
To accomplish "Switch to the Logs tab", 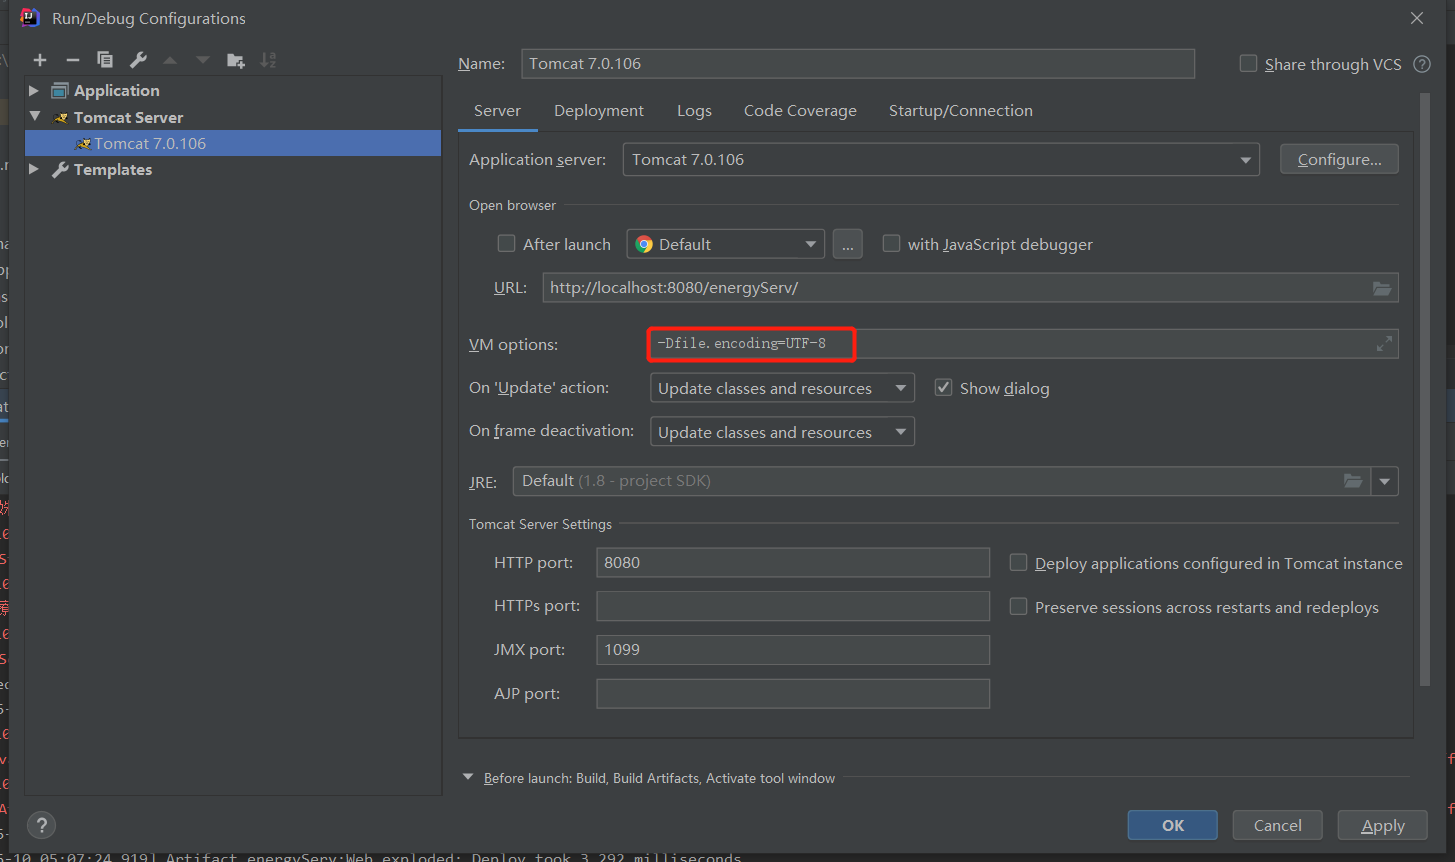I will tap(694, 111).
